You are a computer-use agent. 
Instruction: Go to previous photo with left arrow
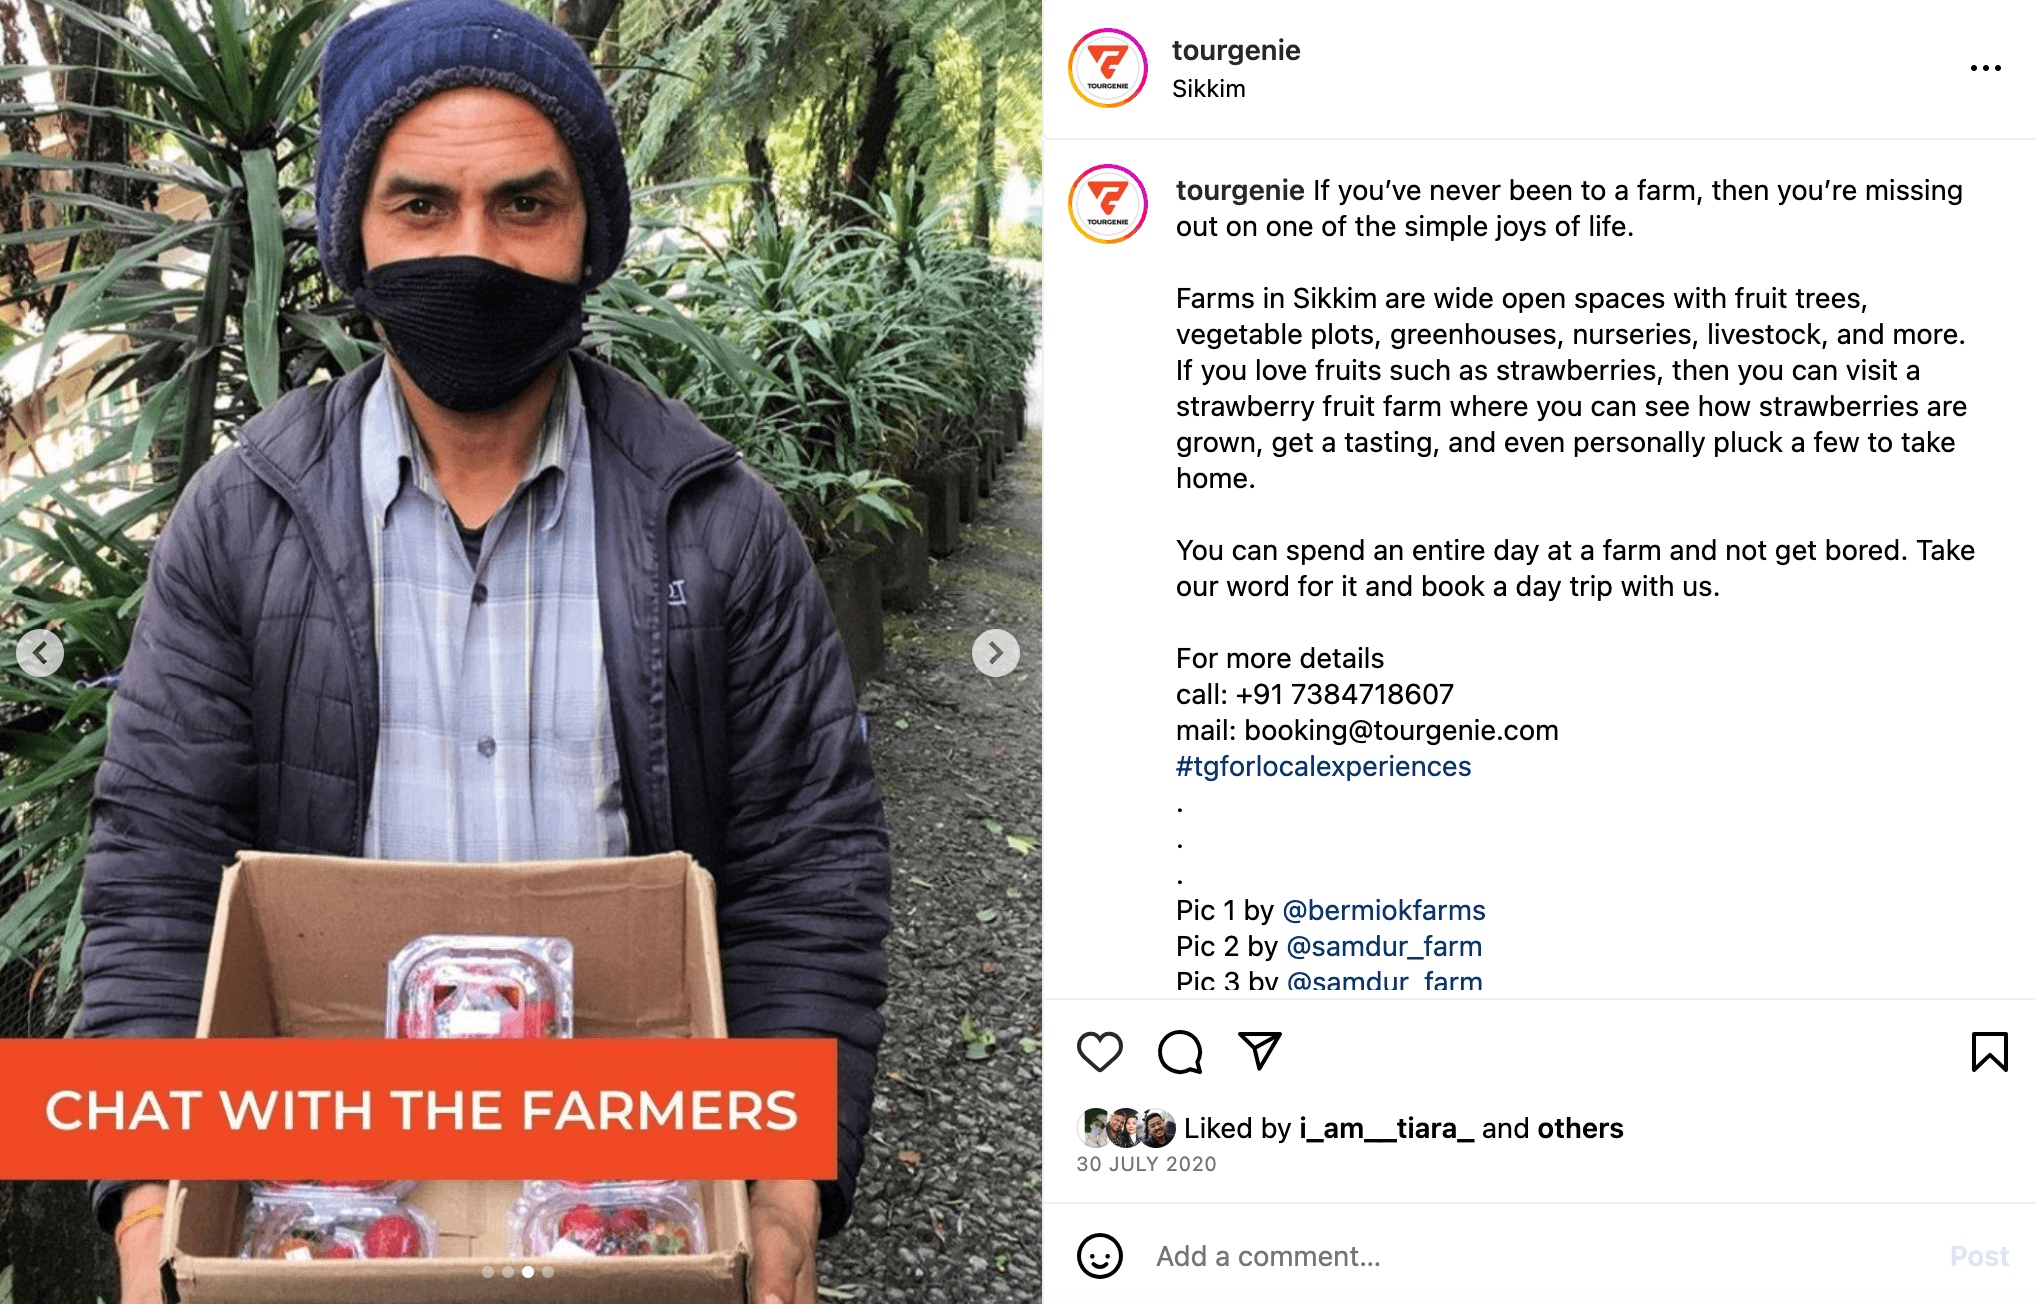tap(40, 653)
